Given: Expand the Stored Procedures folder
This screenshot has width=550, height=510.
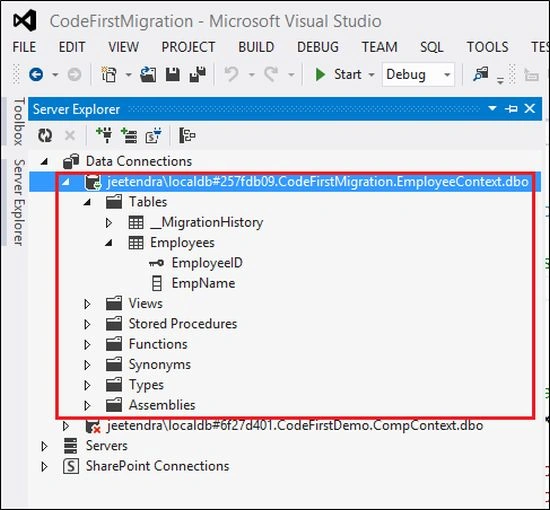Looking at the screenshot, I should pyautogui.click(x=87, y=324).
